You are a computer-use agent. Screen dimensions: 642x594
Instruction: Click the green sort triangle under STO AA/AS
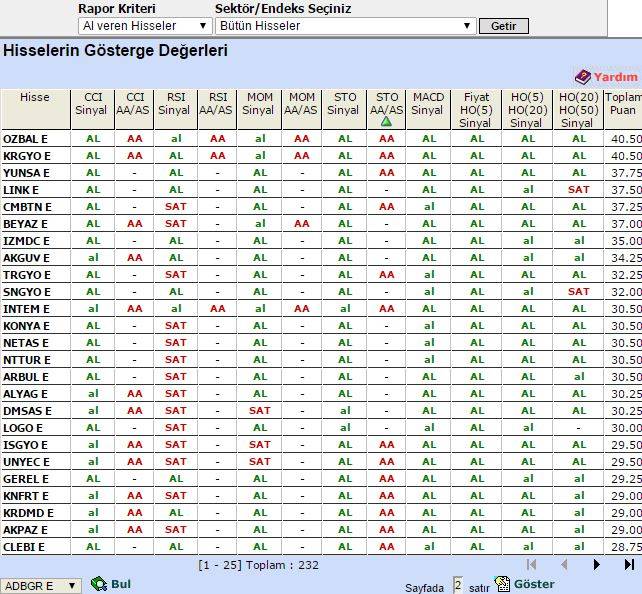tap(386, 122)
